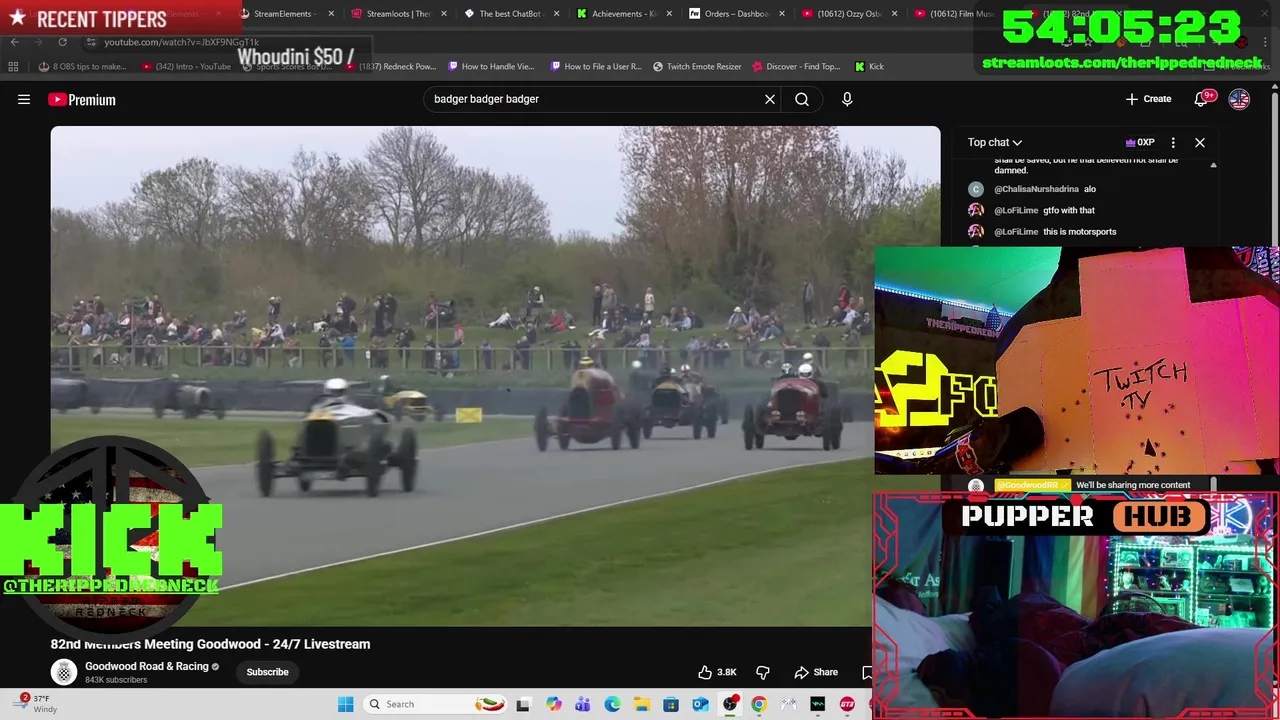The image size is (1280, 720).
Task: Click the Create button
Action: [1148, 99]
